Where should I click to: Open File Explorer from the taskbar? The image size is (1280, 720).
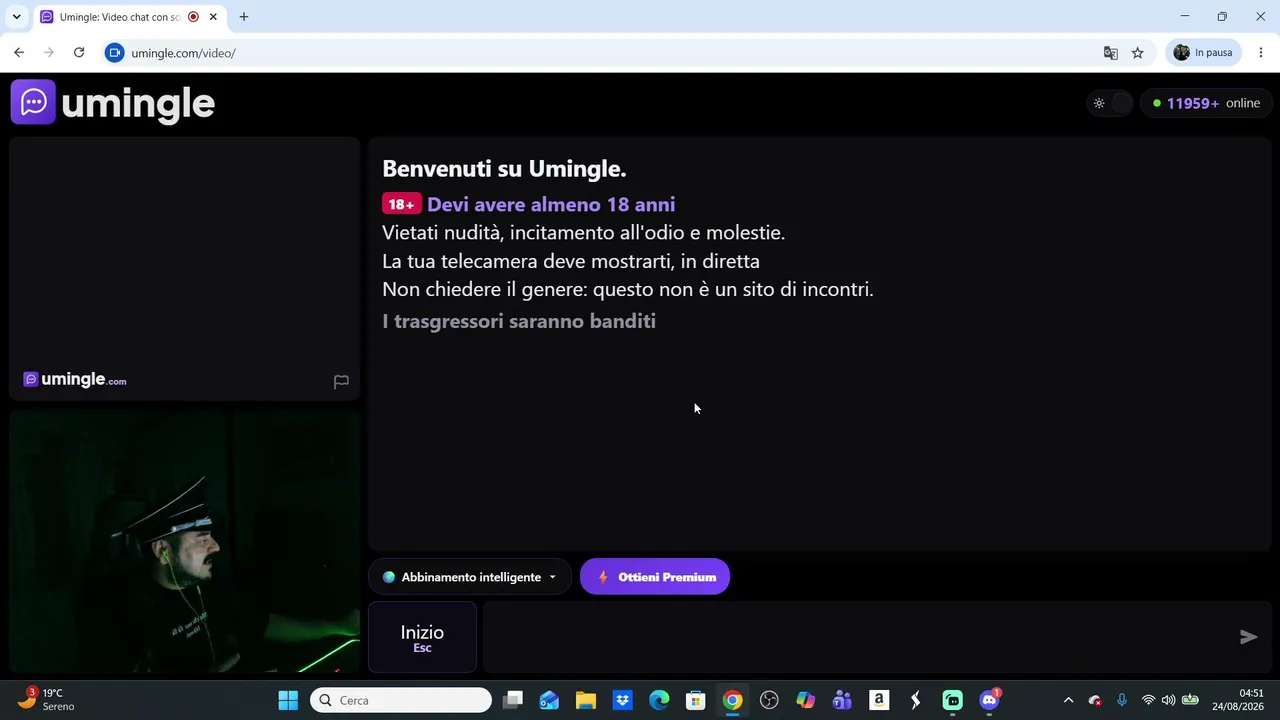pyautogui.click(x=586, y=700)
